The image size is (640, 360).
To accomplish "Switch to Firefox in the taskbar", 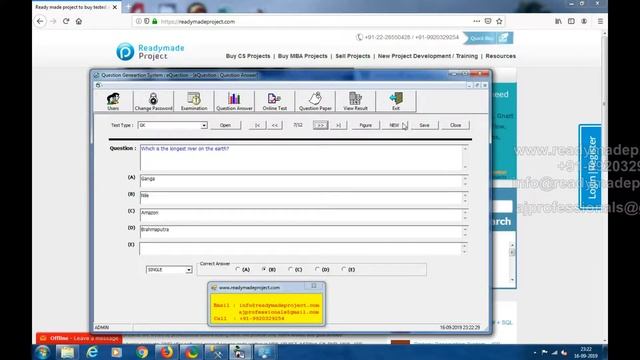I will (167, 352).
